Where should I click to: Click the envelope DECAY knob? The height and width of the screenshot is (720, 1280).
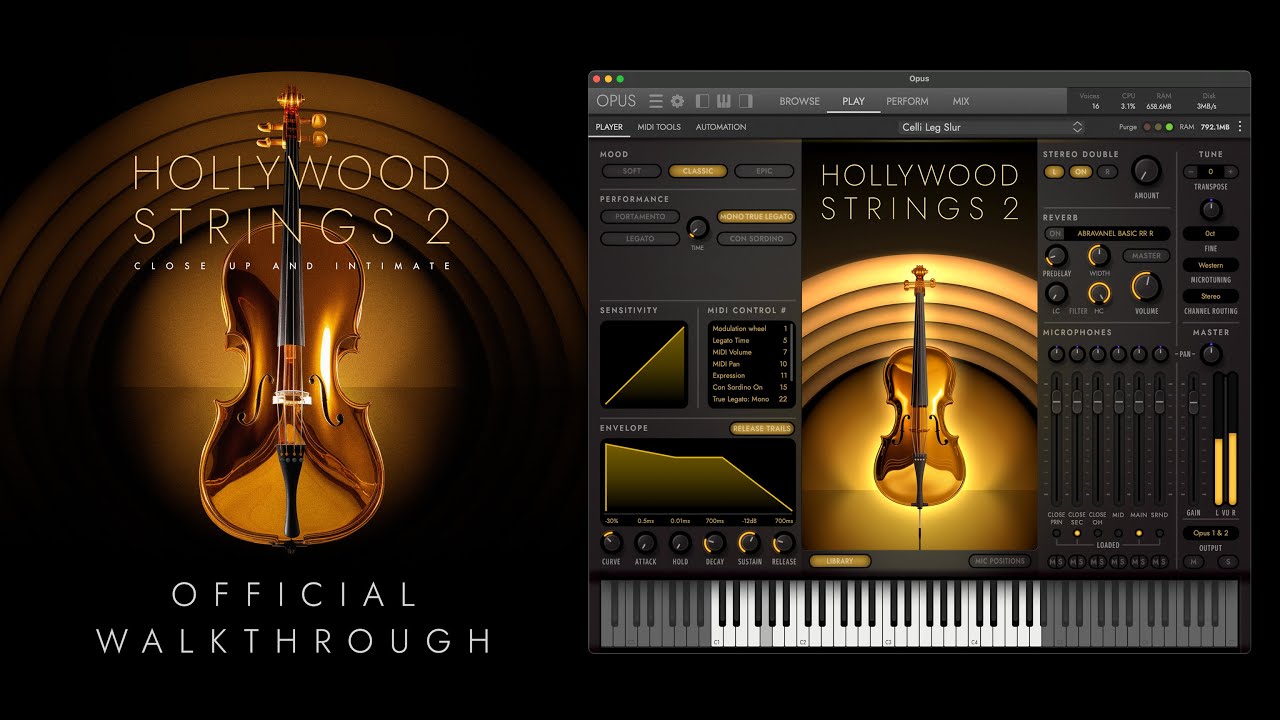715,543
